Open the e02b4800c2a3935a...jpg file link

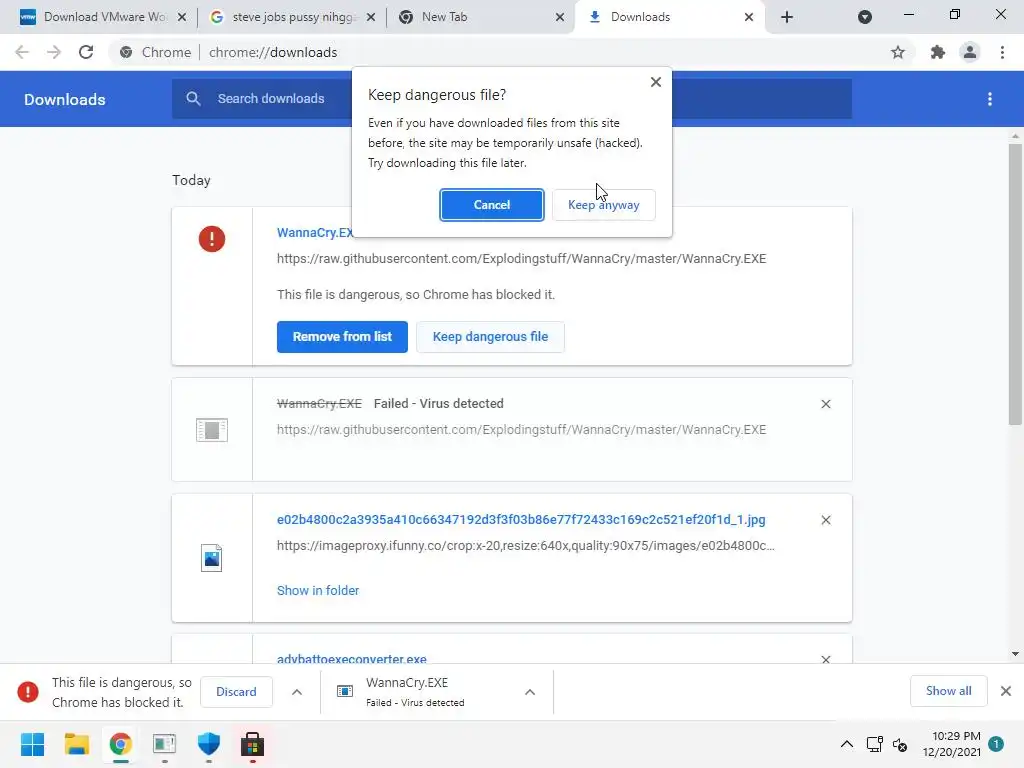[x=521, y=520]
